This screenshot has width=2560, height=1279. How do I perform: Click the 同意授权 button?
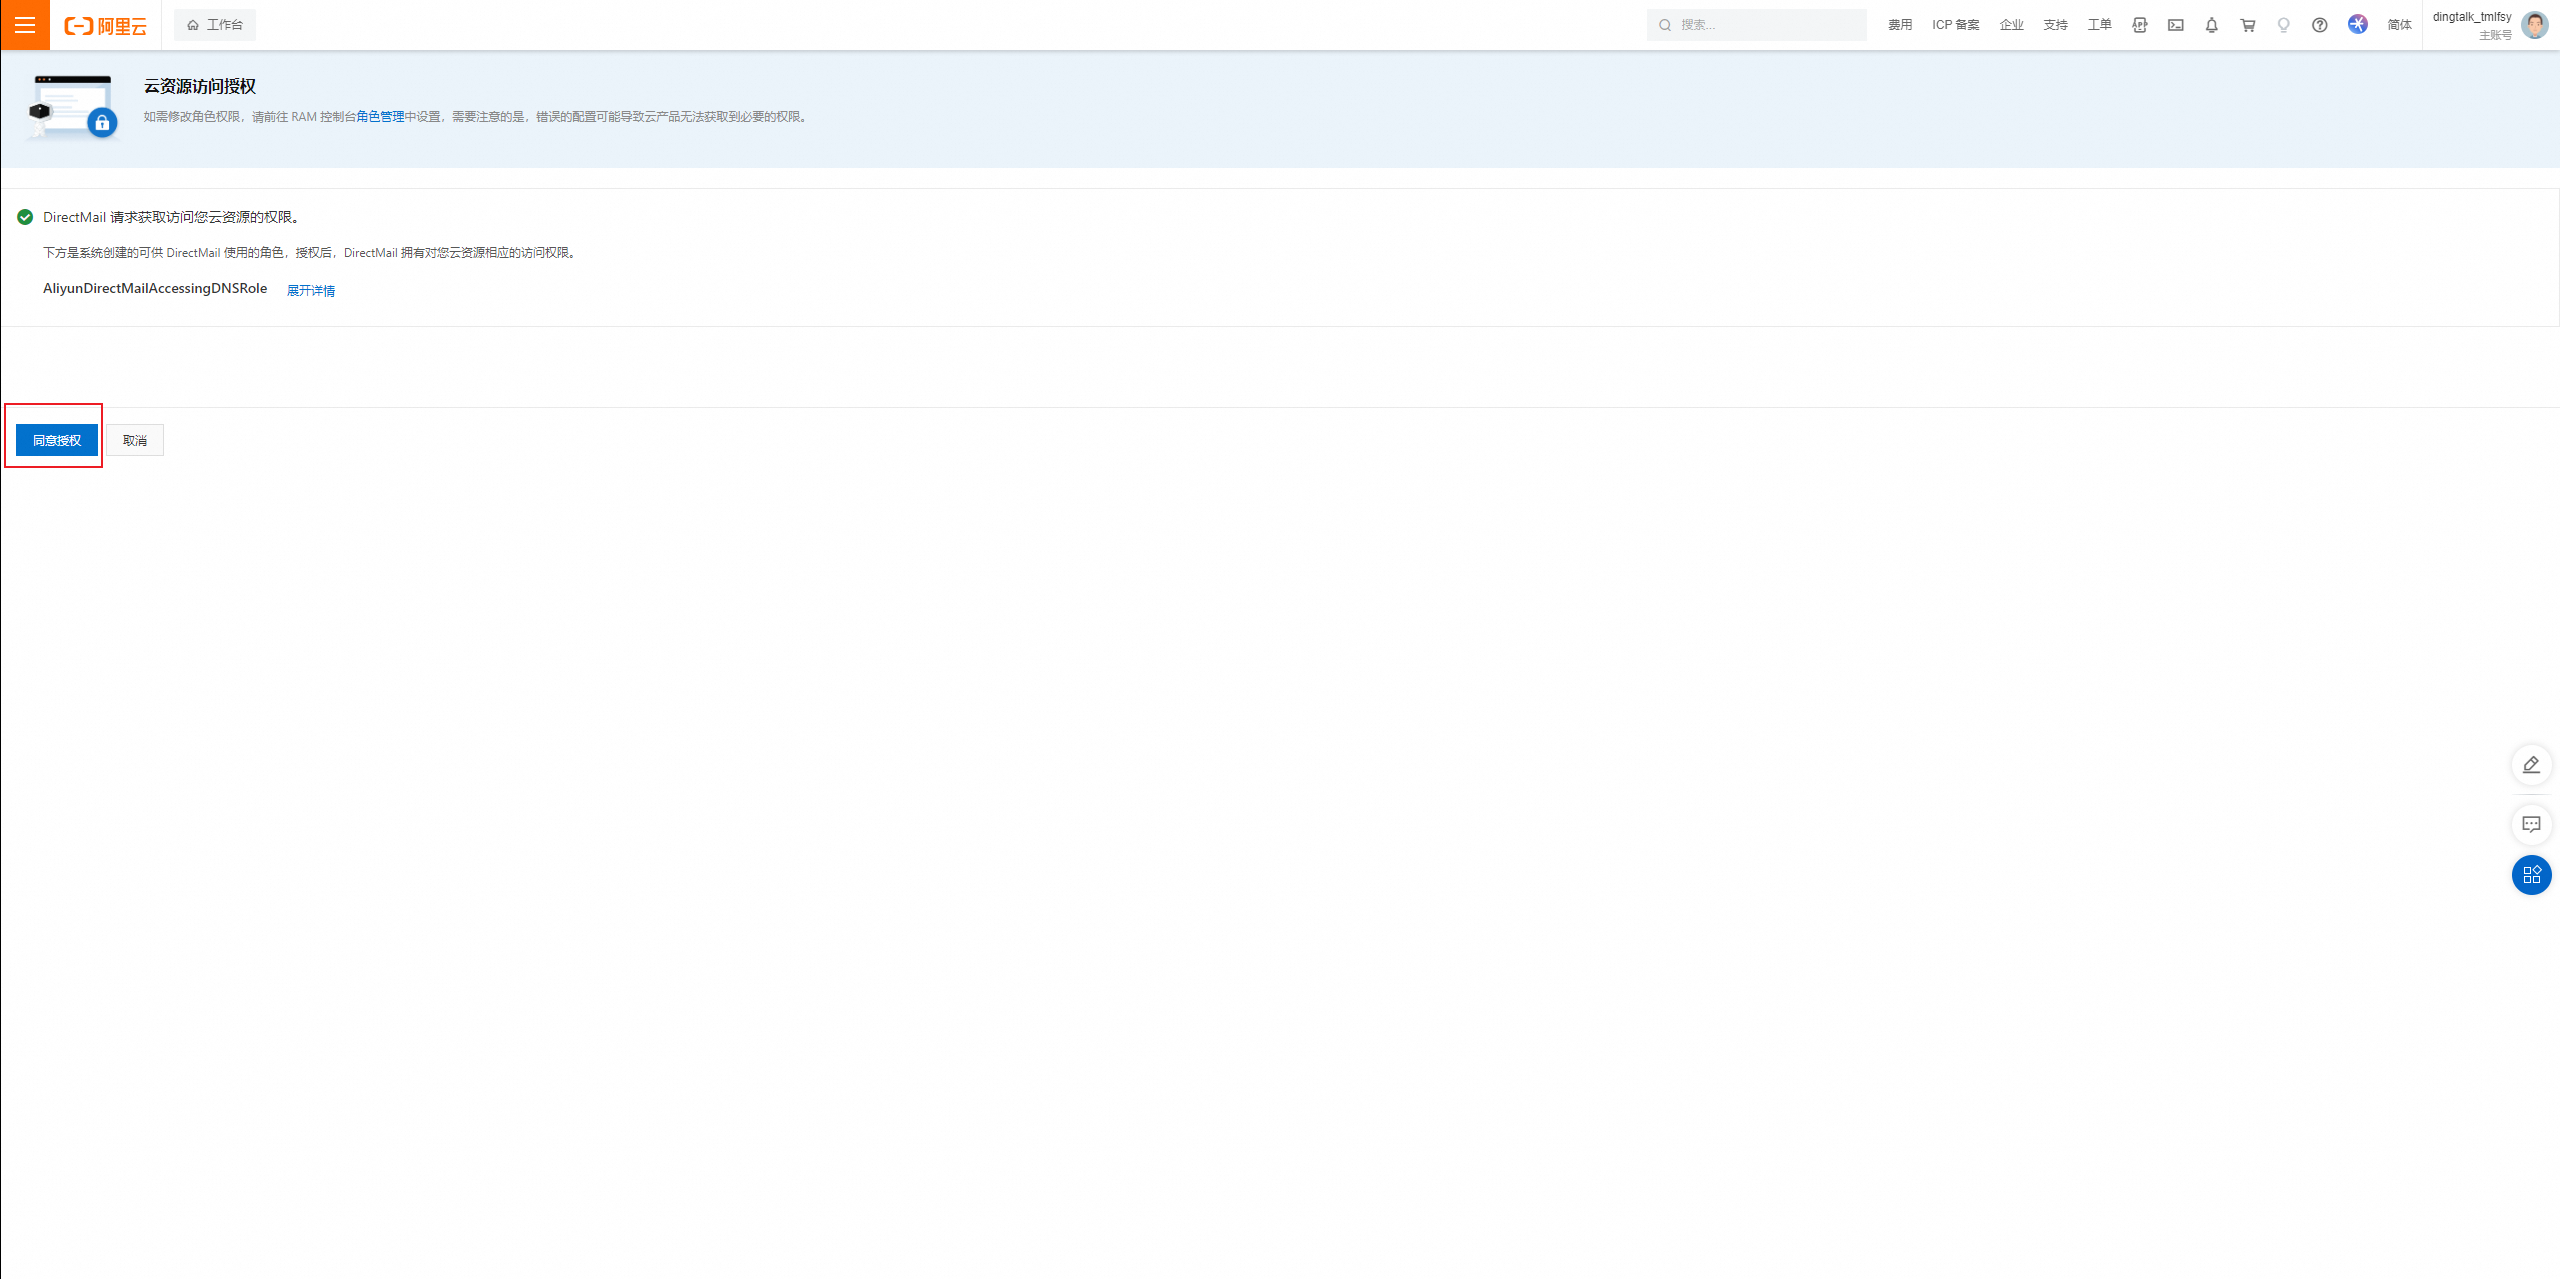coord(57,440)
